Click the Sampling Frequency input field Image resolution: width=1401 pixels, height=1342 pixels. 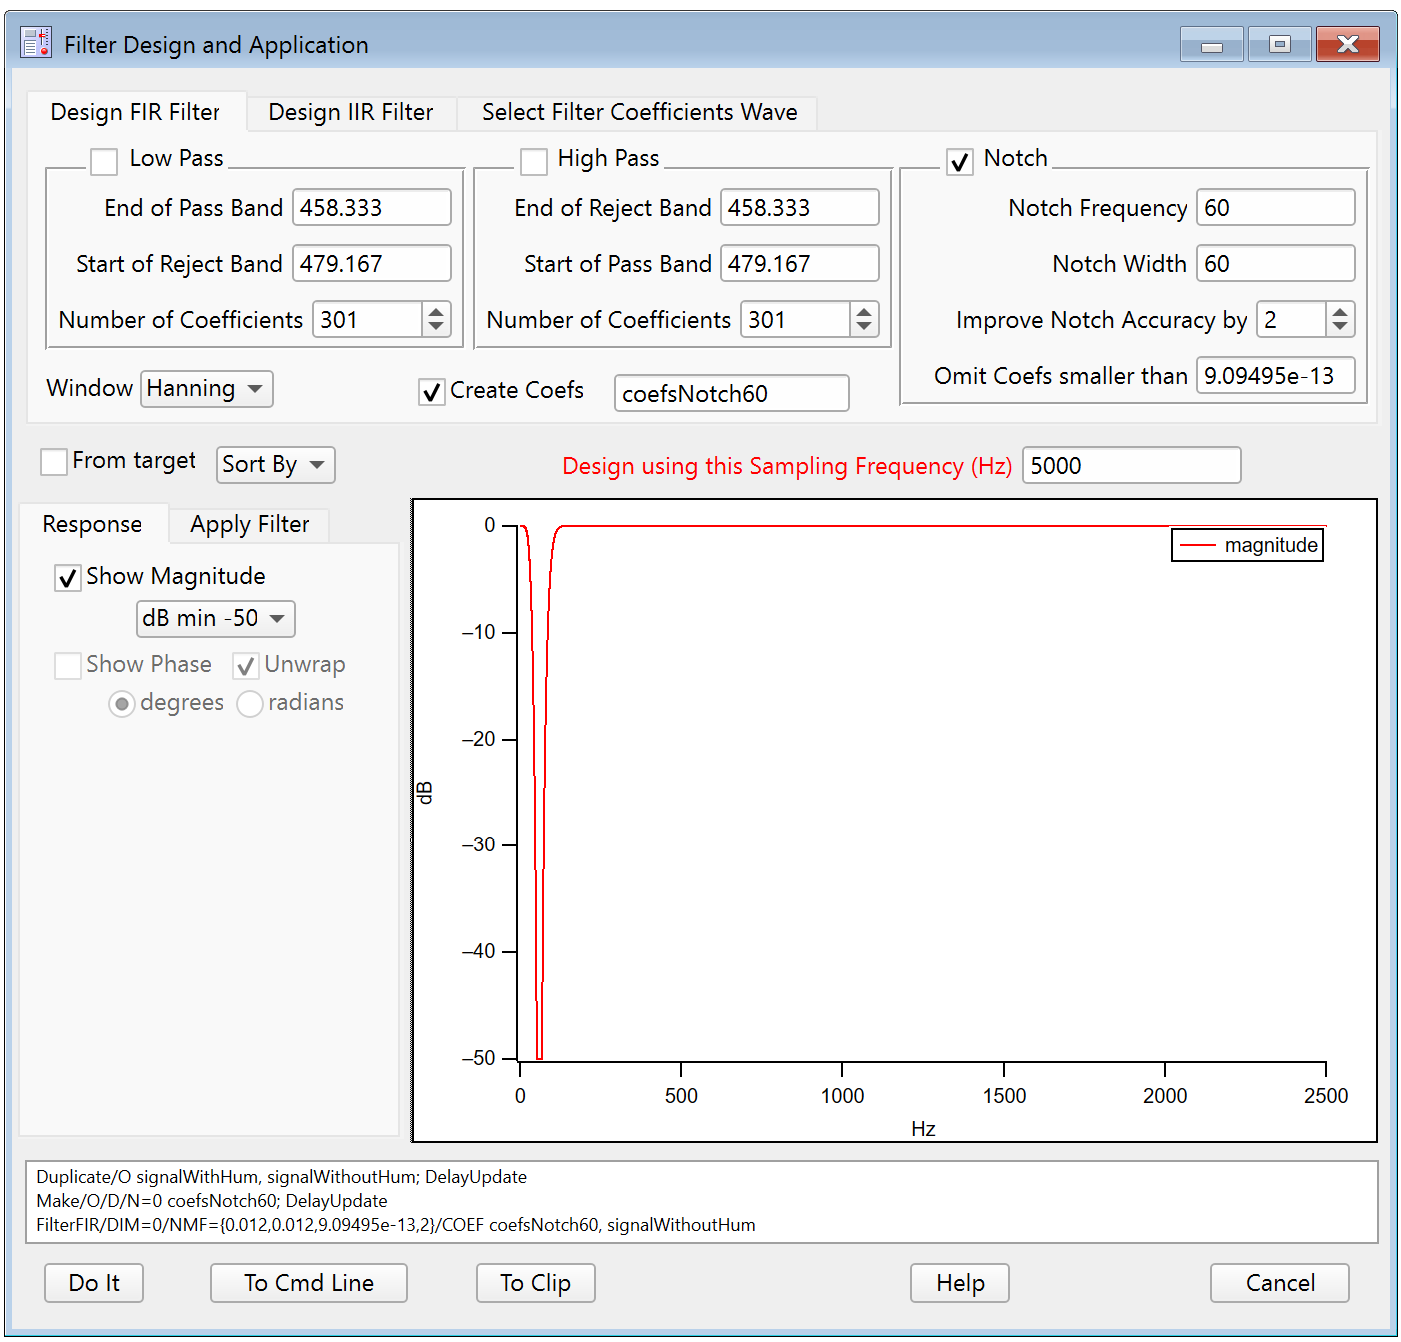1130,466
